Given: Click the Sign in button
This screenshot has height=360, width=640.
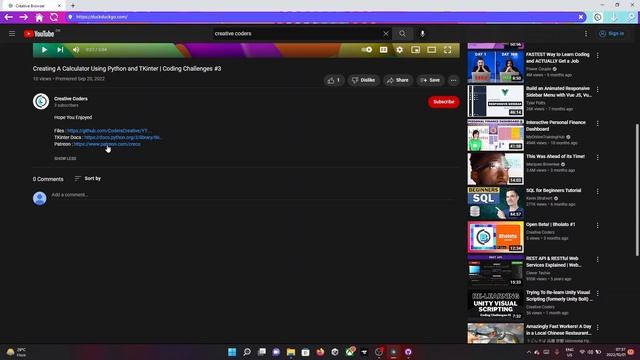Looking at the screenshot, I should tap(611, 33).
